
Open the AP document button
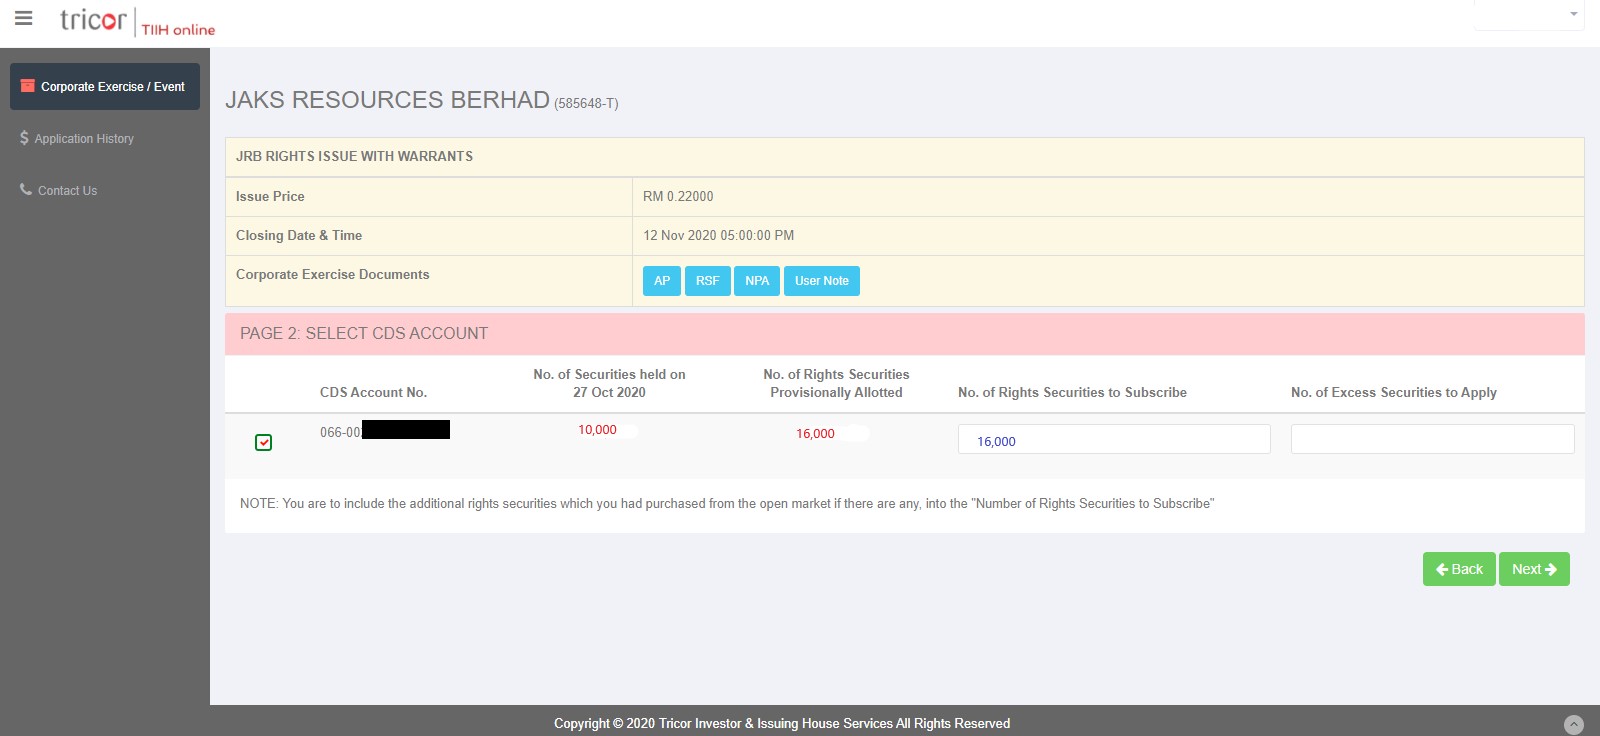662,281
